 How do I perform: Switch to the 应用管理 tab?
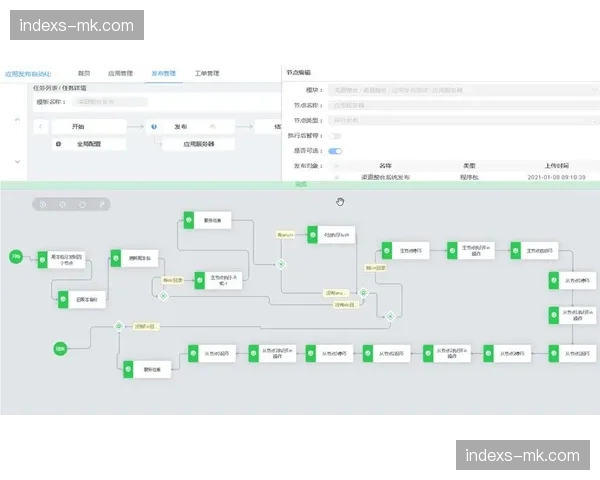(x=121, y=73)
